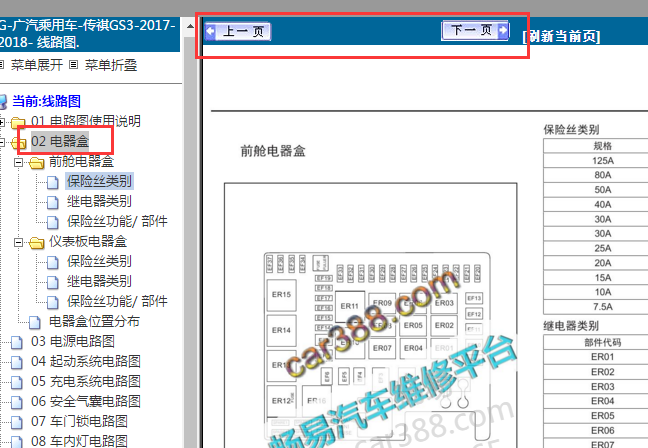Click 菜单展开 to expand all menus
The height and width of the screenshot is (448, 648).
[37, 65]
